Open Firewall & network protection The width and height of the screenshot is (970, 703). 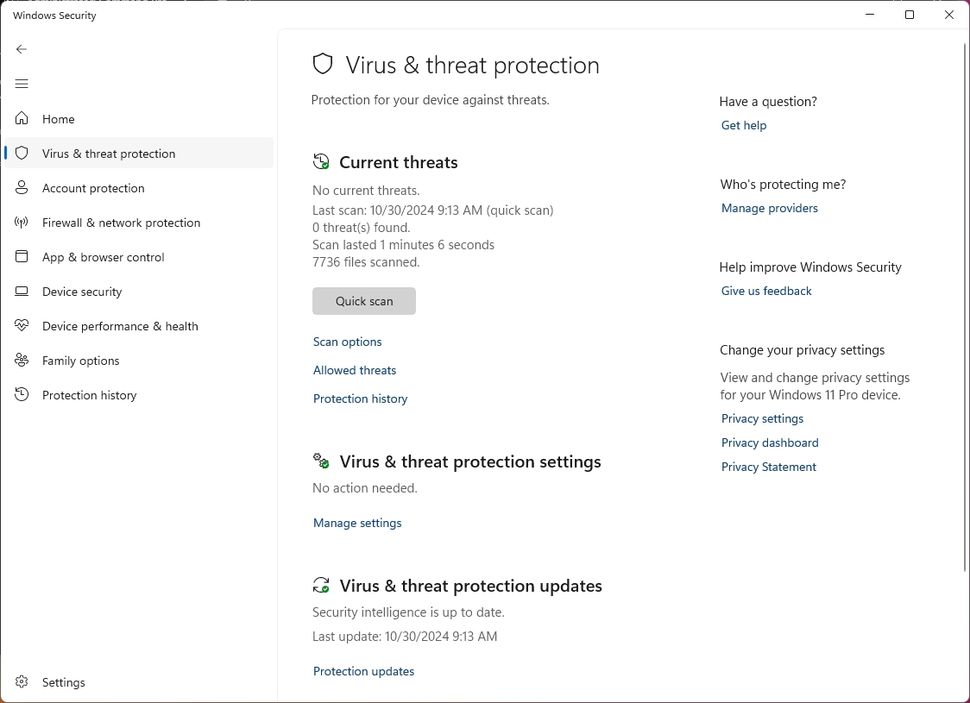120,222
